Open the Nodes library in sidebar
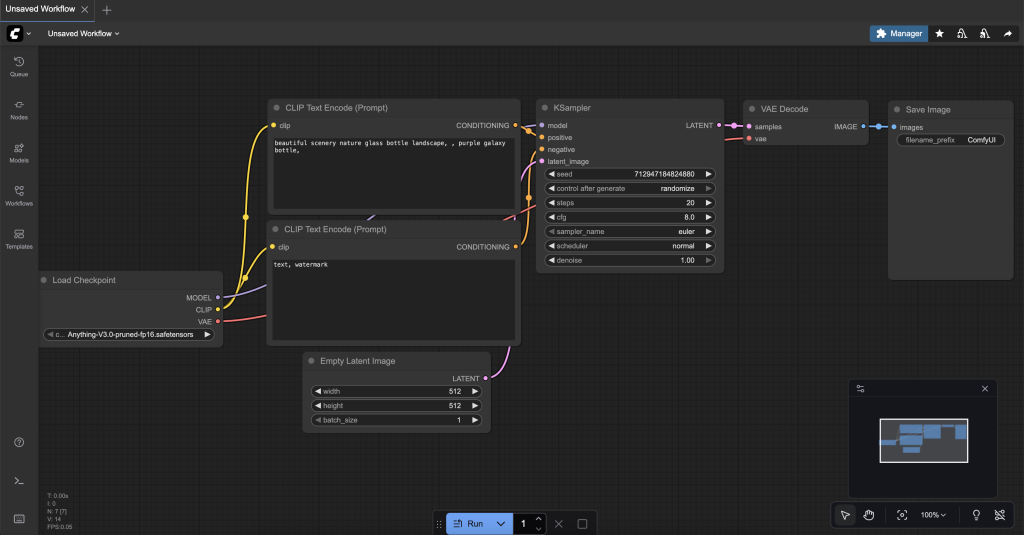This screenshot has height=535, width=1024. 19,109
